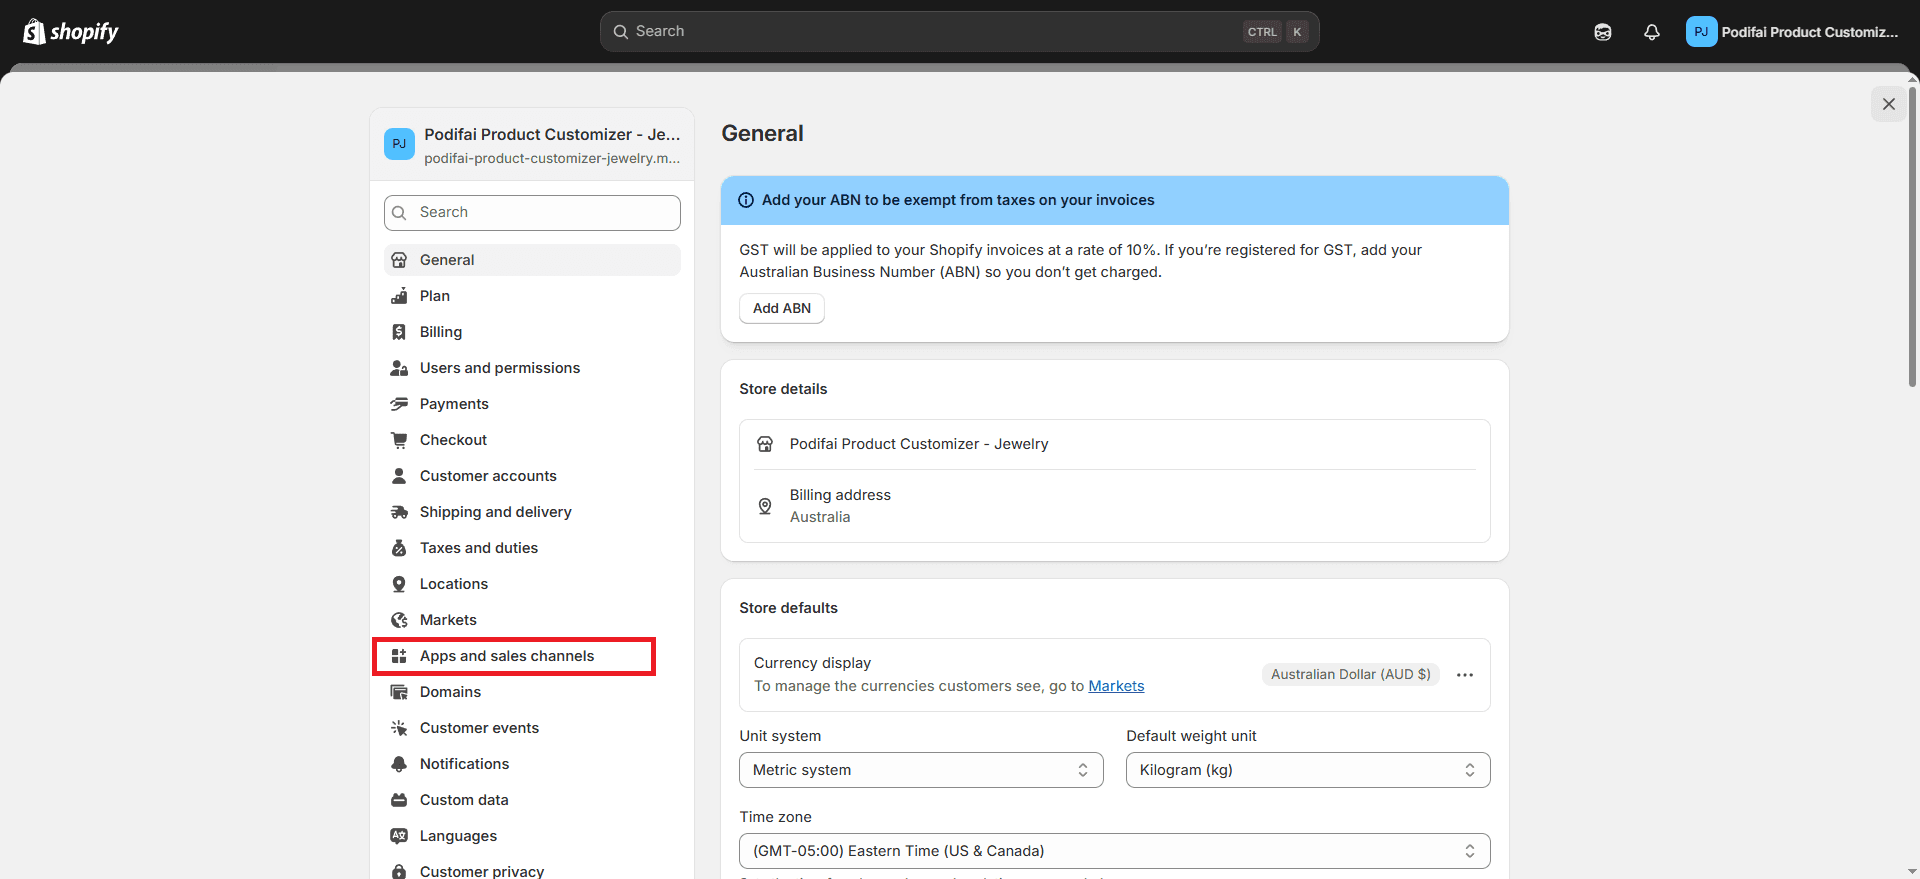Viewport: 1920px width, 879px height.
Task: Click the Australian Dollar (AUD $) badge
Action: 1350,675
